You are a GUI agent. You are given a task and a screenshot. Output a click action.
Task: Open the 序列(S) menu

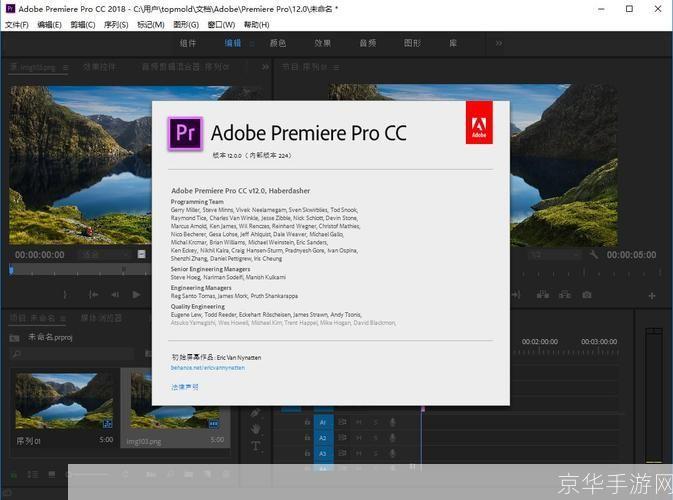coord(116,25)
